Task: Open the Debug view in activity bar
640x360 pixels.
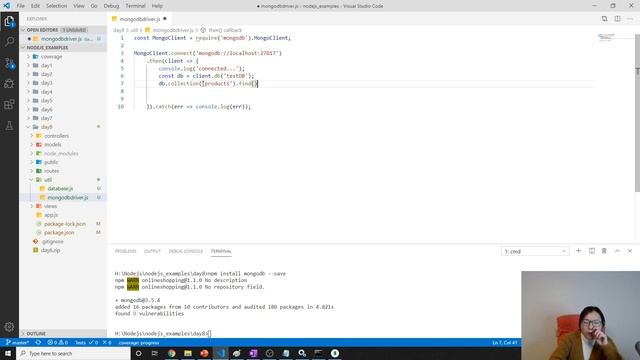Action: pyautogui.click(x=9, y=84)
